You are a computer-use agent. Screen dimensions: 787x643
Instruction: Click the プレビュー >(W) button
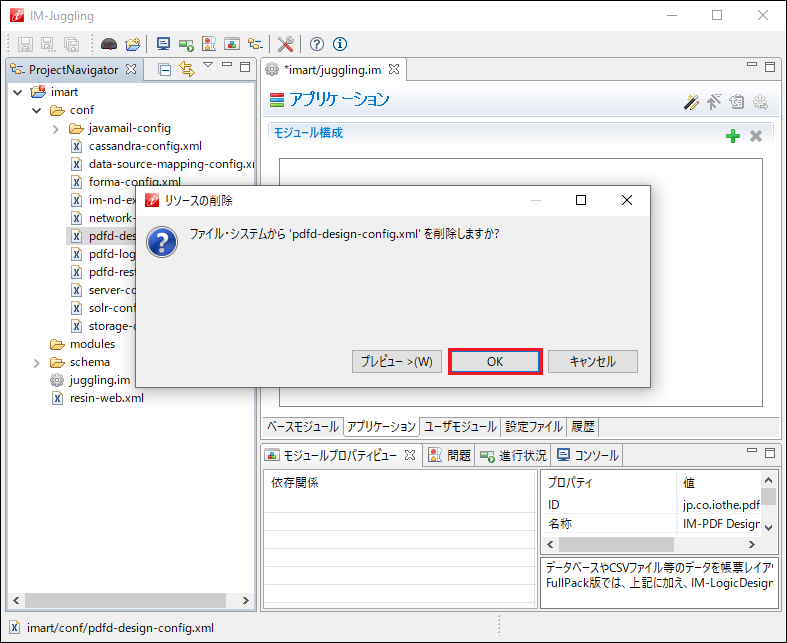point(397,361)
